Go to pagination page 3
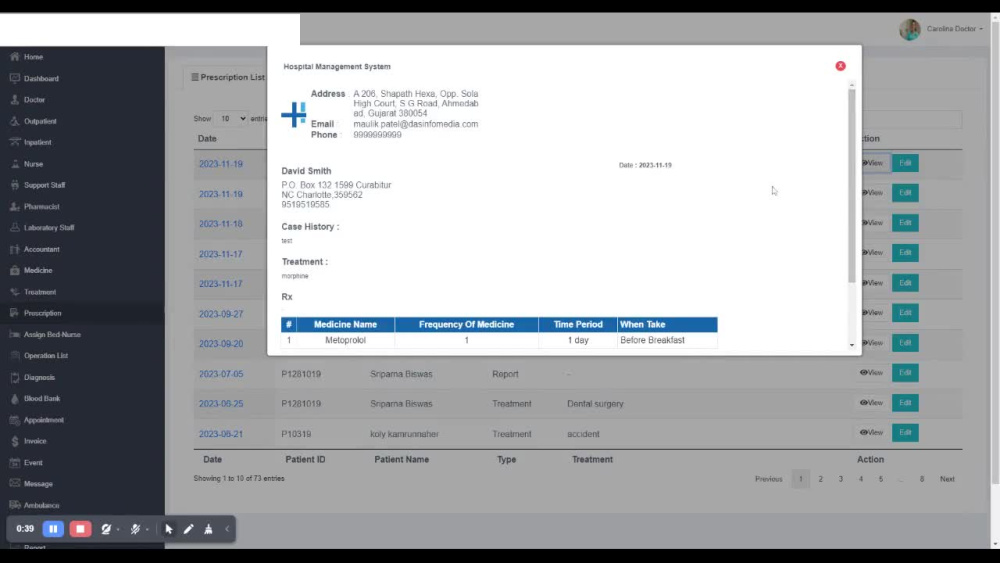 [841, 479]
